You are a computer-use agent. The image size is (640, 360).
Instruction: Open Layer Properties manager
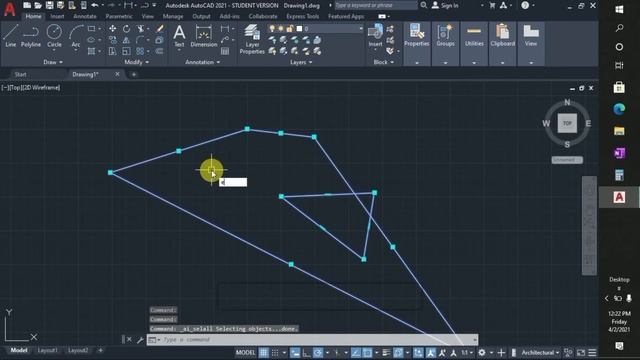[x=252, y=39]
